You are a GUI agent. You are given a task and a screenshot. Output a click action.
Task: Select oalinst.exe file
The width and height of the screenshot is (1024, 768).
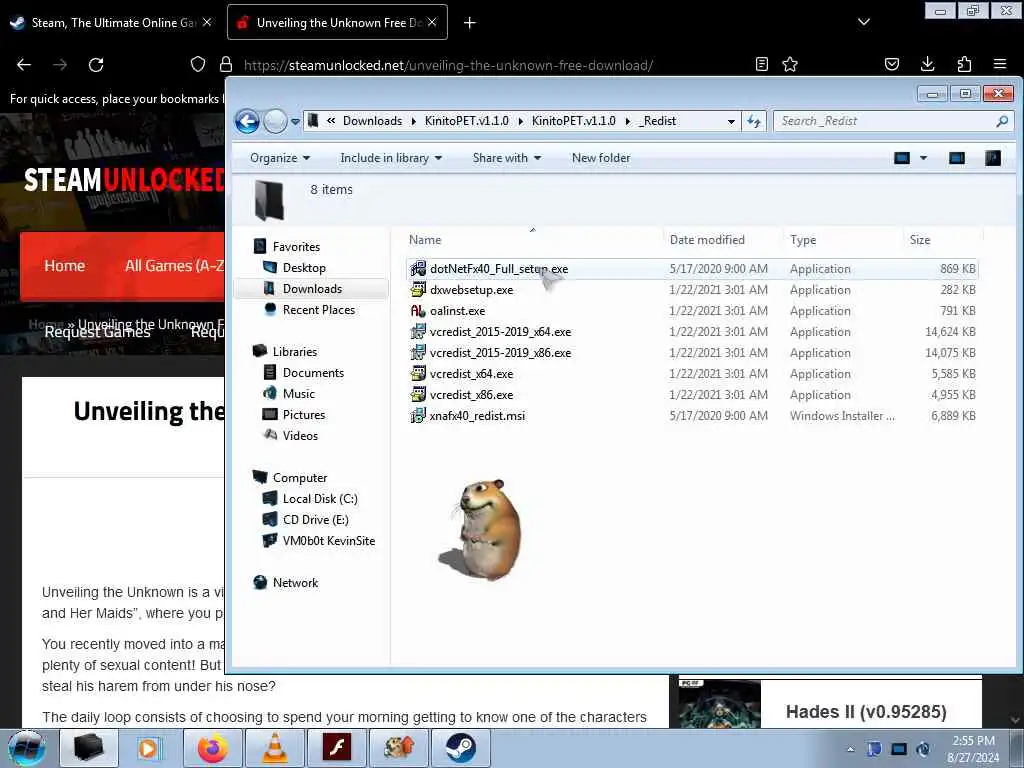point(692,311)
